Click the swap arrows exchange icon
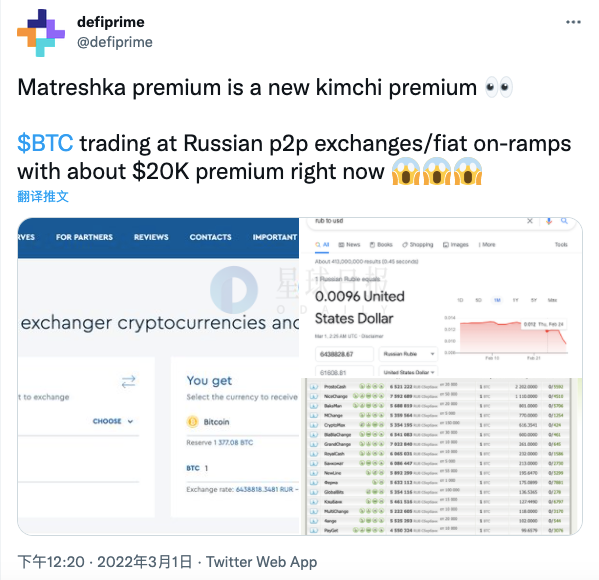The height and width of the screenshot is (580, 599). [128, 381]
